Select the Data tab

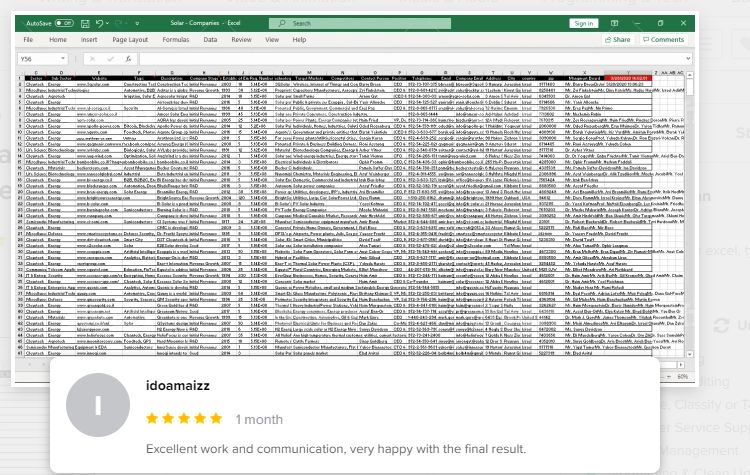[x=210, y=40]
